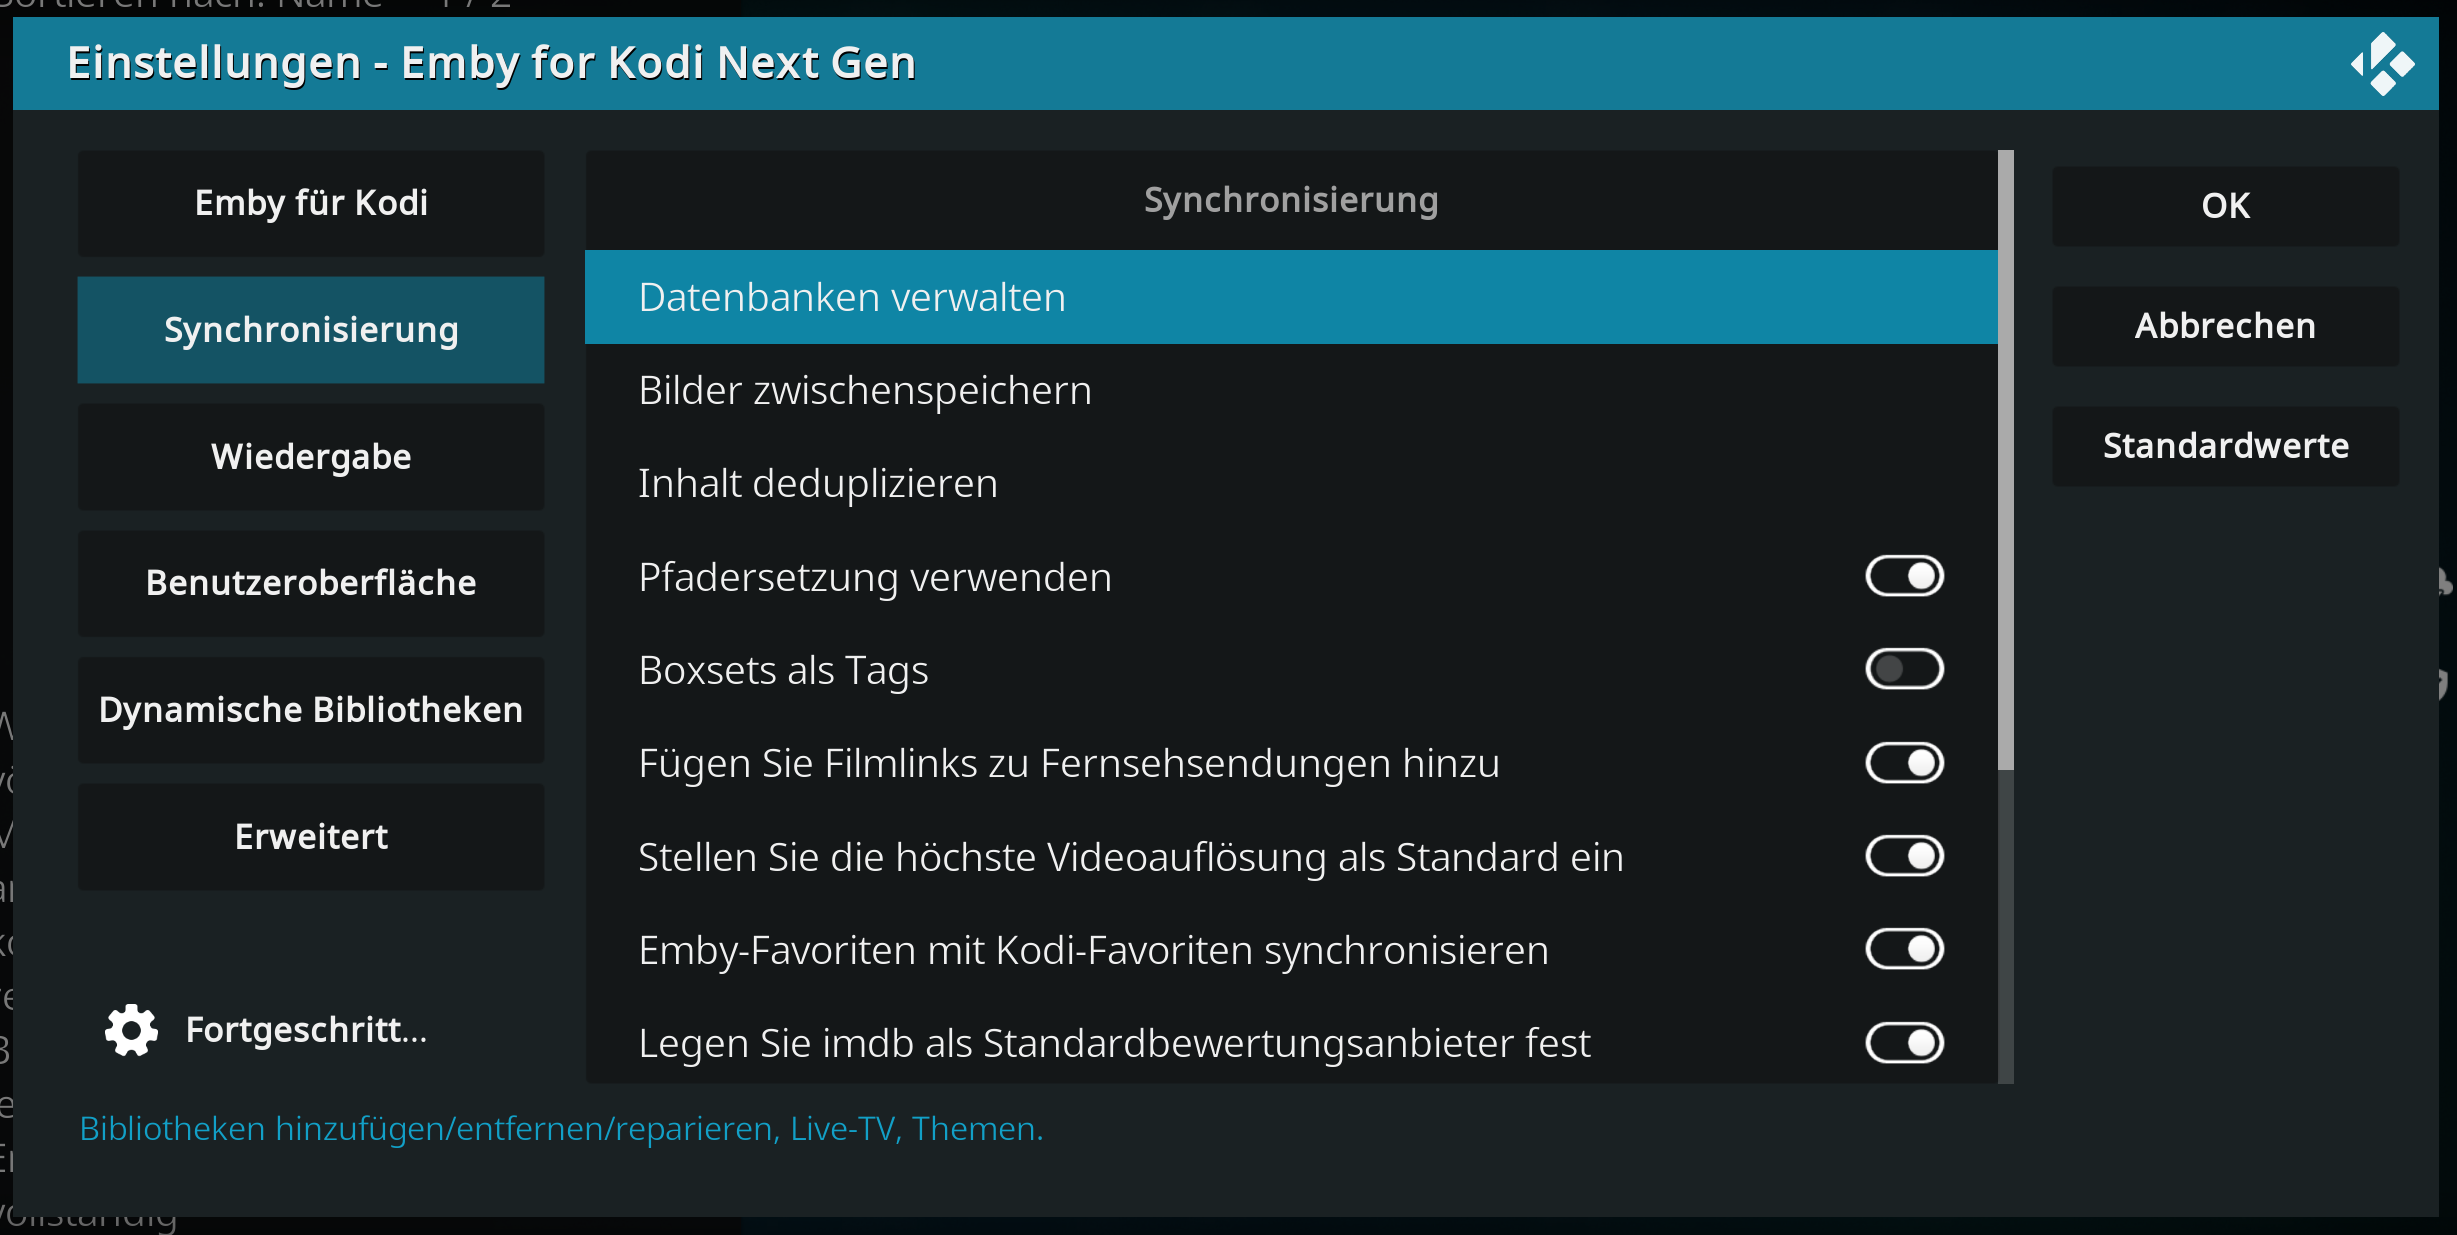This screenshot has width=2457, height=1235.
Task: Open Benutzeroberfläche settings category
Action: (311, 583)
